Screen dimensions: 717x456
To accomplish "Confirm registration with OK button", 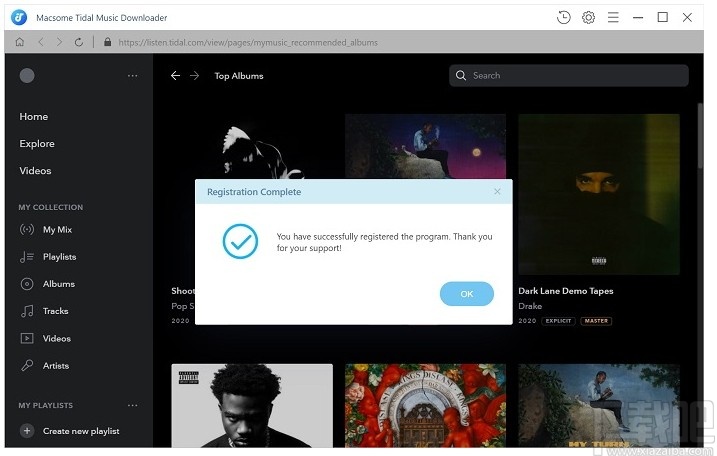I will [x=467, y=294].
